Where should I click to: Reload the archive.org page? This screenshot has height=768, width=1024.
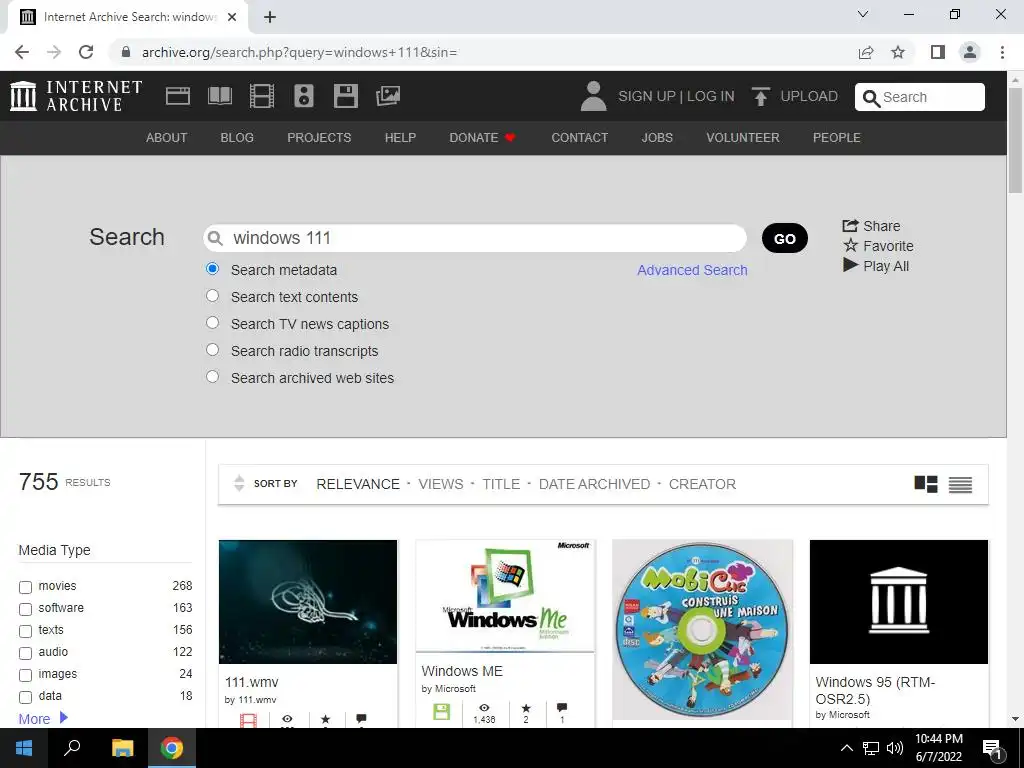(x=86, y=52)
